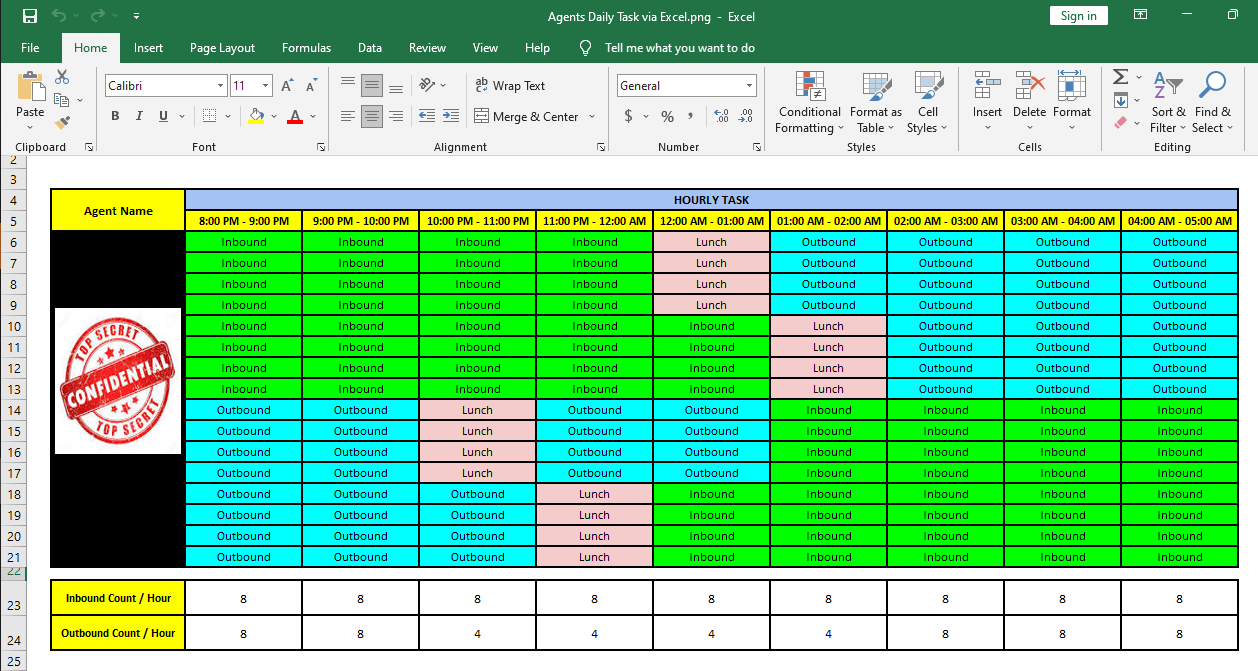Toggle Align Right icon

point(395,116)
